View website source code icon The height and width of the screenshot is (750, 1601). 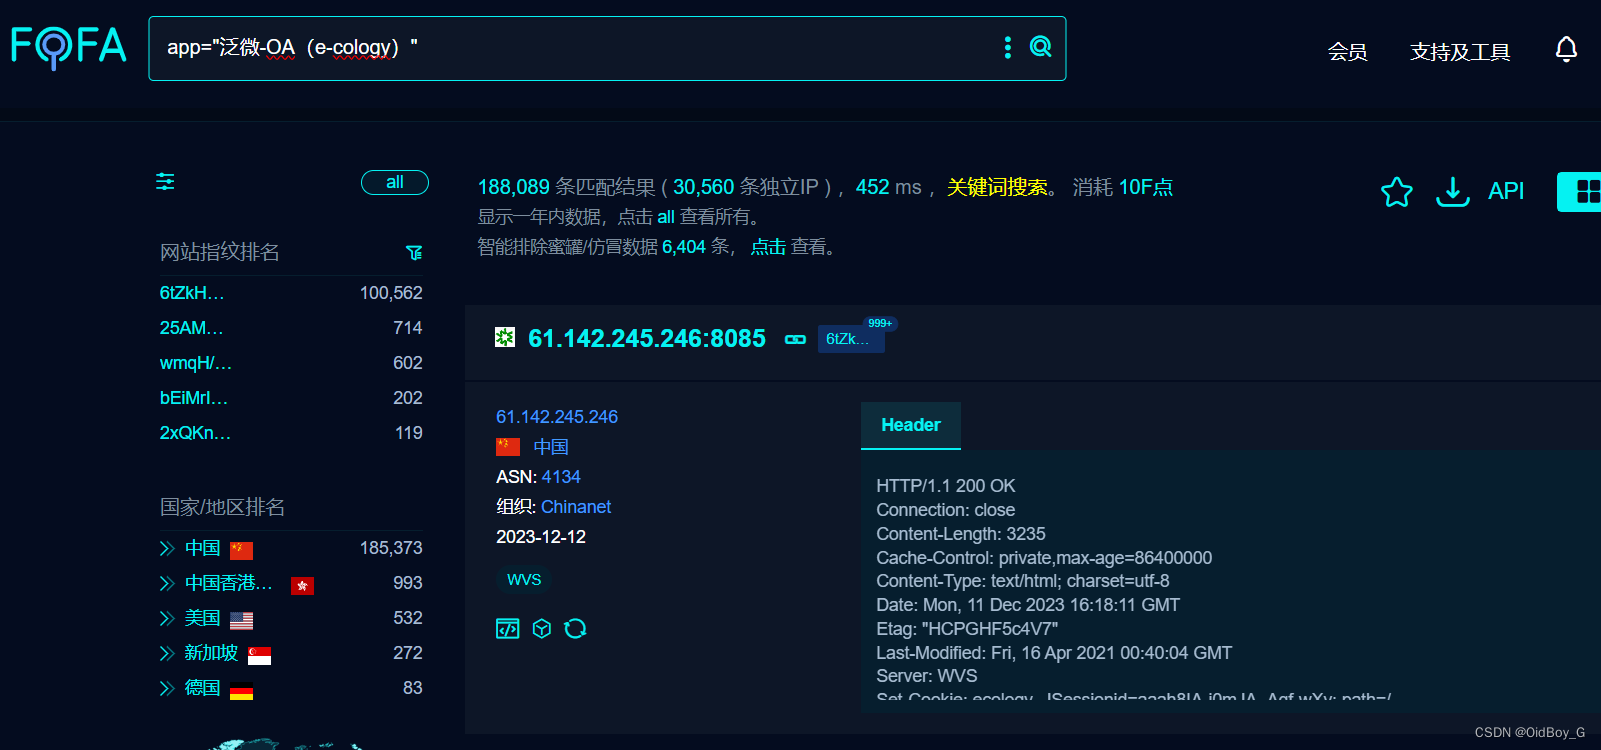point(508,628)
